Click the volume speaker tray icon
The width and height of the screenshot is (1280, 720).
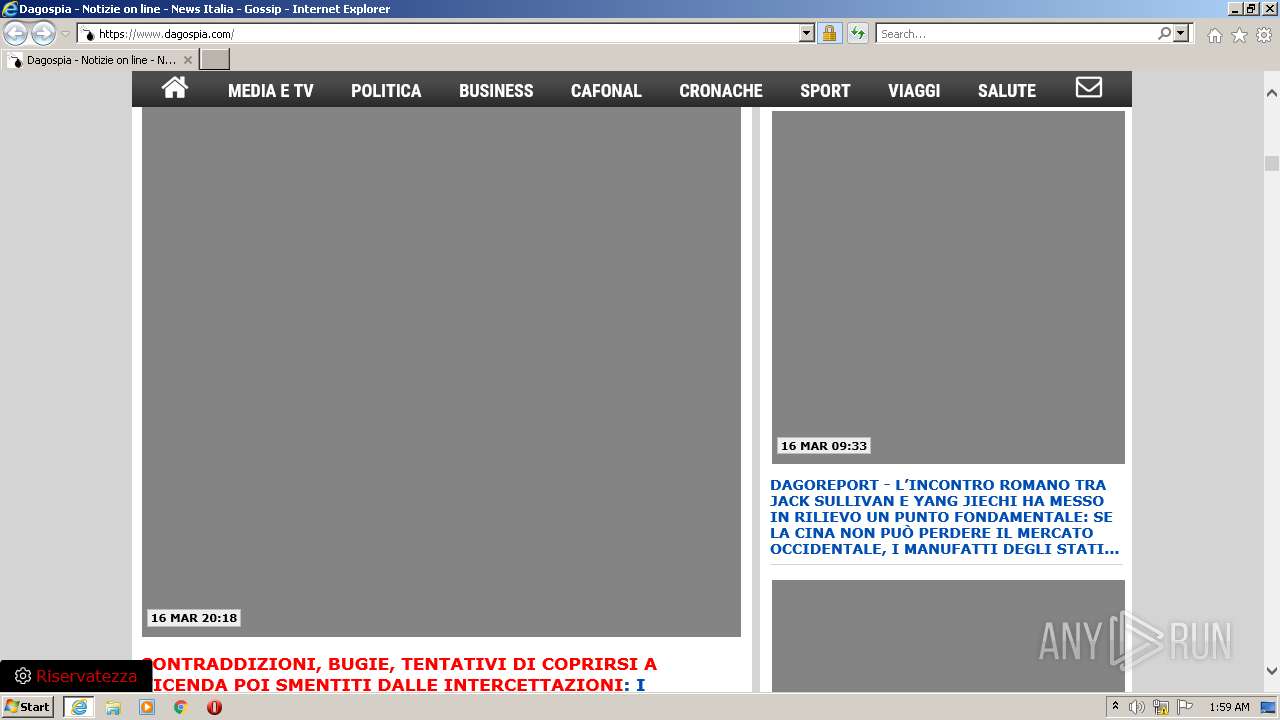click(1137, 707)
